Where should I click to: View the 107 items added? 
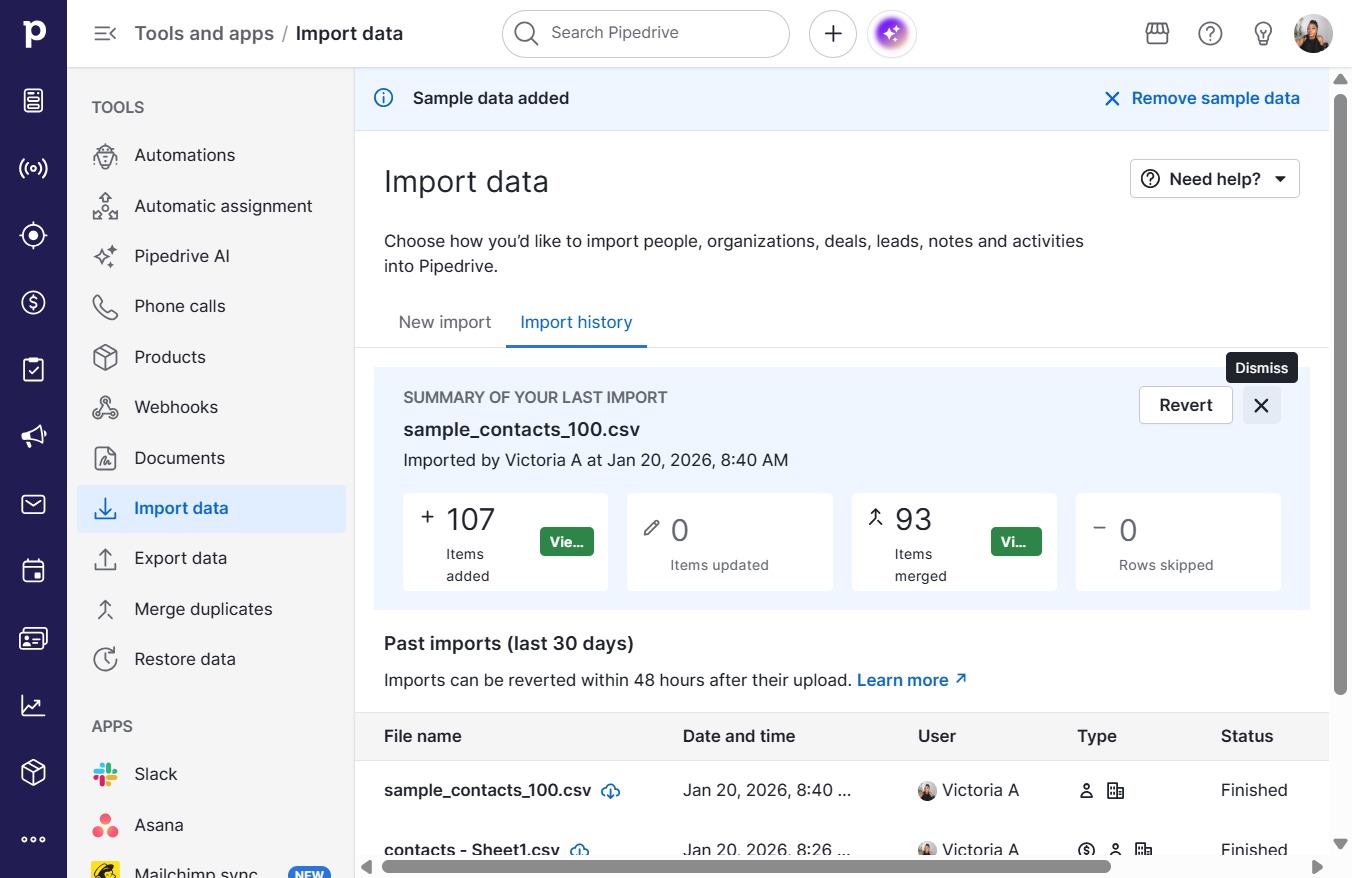point(567,542)
